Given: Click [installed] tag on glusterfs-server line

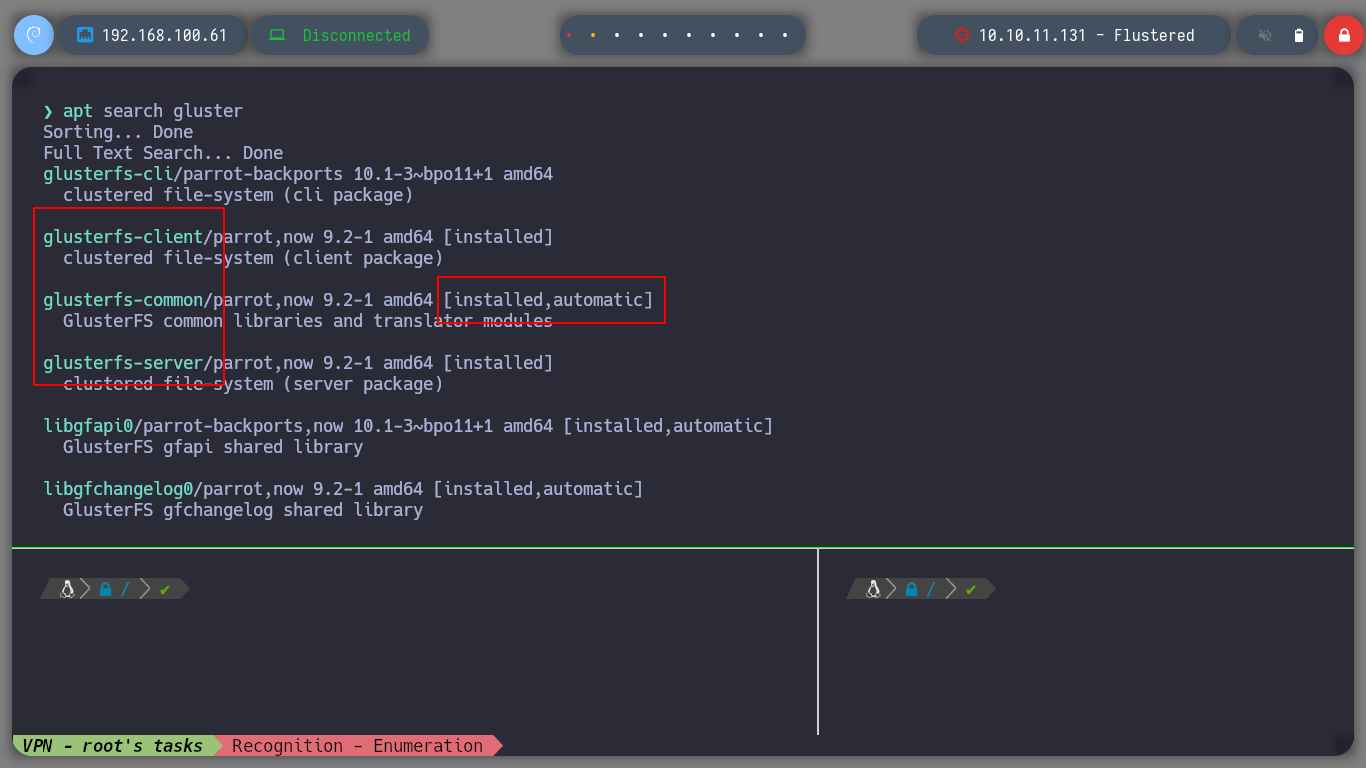Looking at the screenshot, I should click(498, 363).
